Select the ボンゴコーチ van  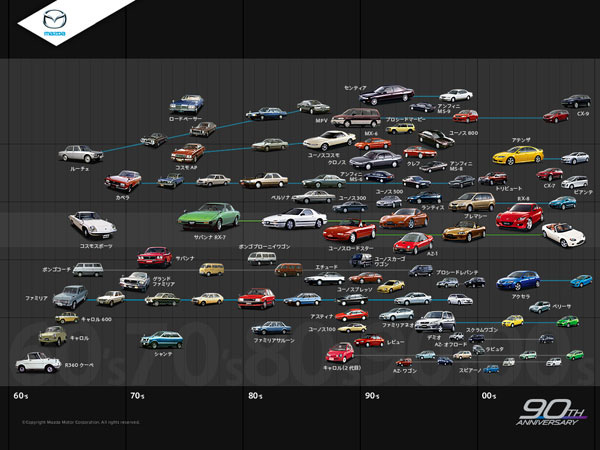(x=88, y=269)
